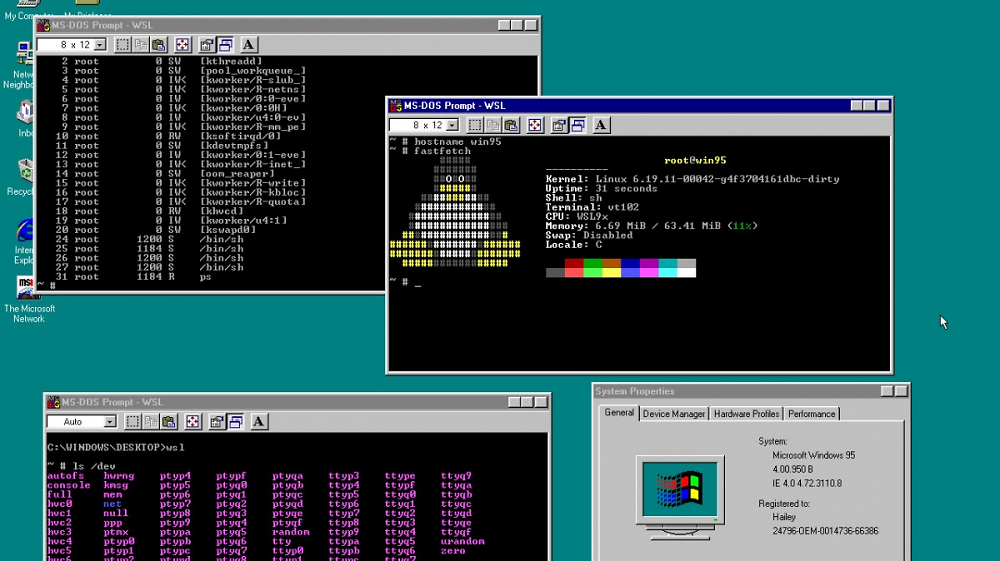This screenshot has width=1000, height=561.
Task: Click Font 'A' button in ls /dev window
Action: 258,421
